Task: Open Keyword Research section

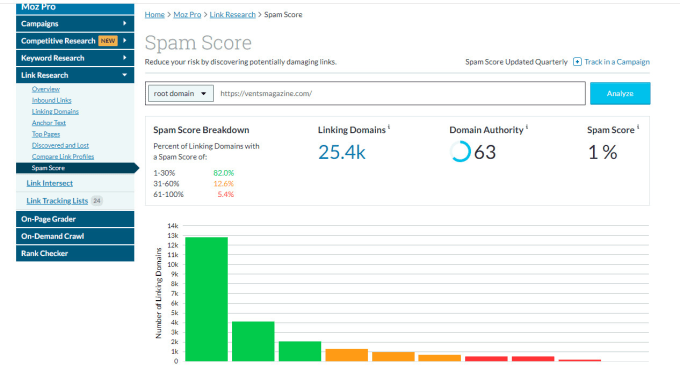Action: (x=75, y=58)
